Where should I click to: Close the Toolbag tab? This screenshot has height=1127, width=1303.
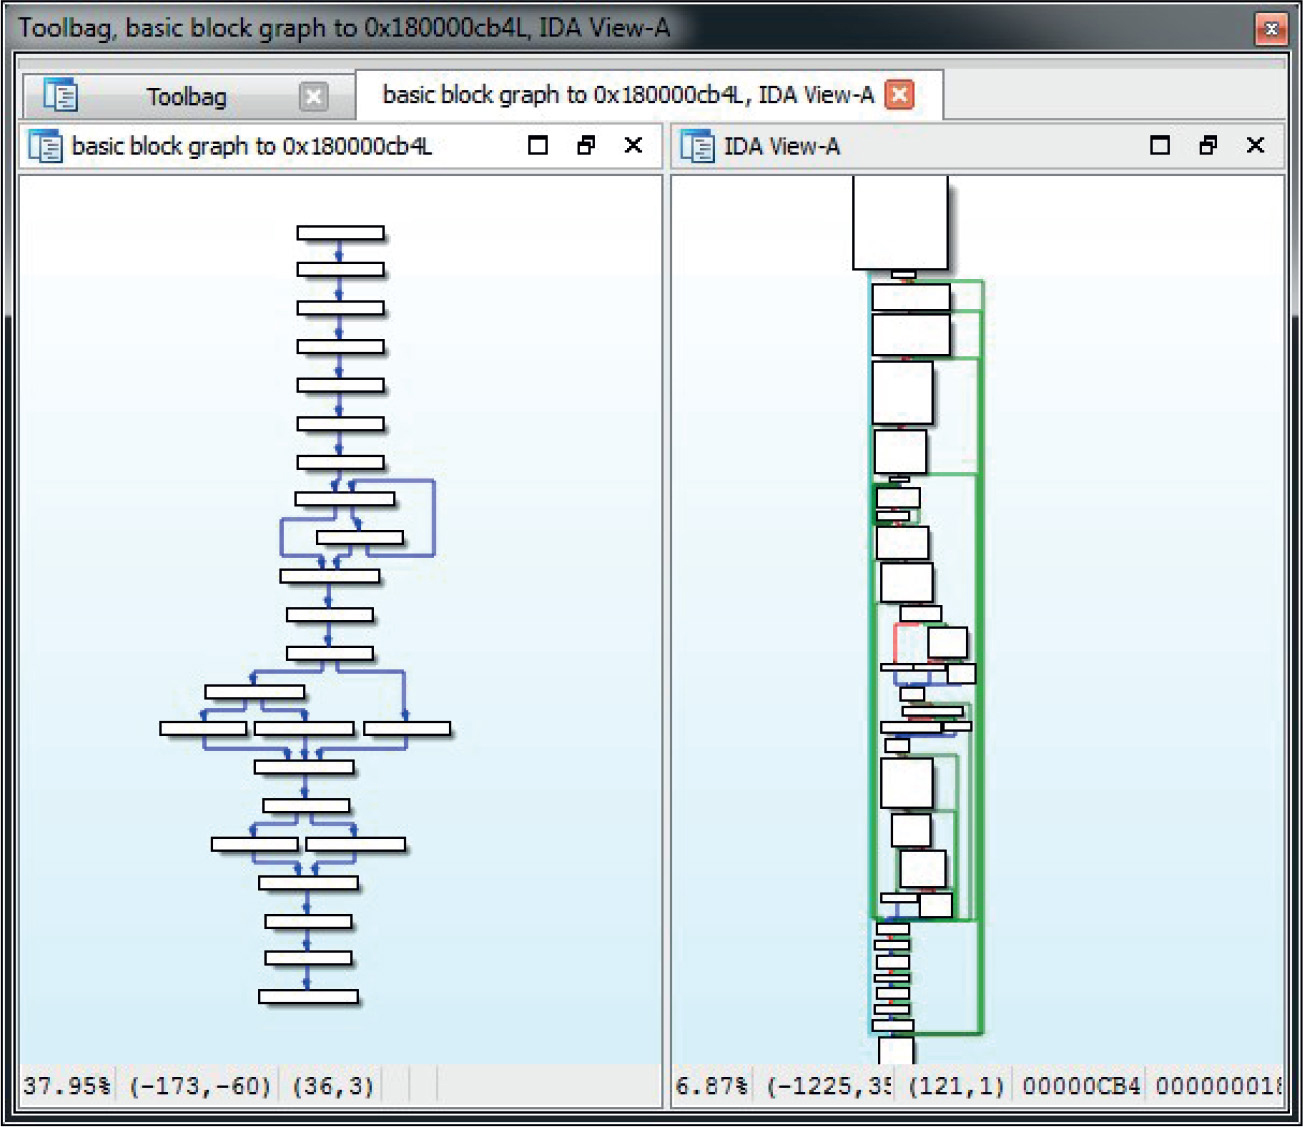click(x=313, y=96)
